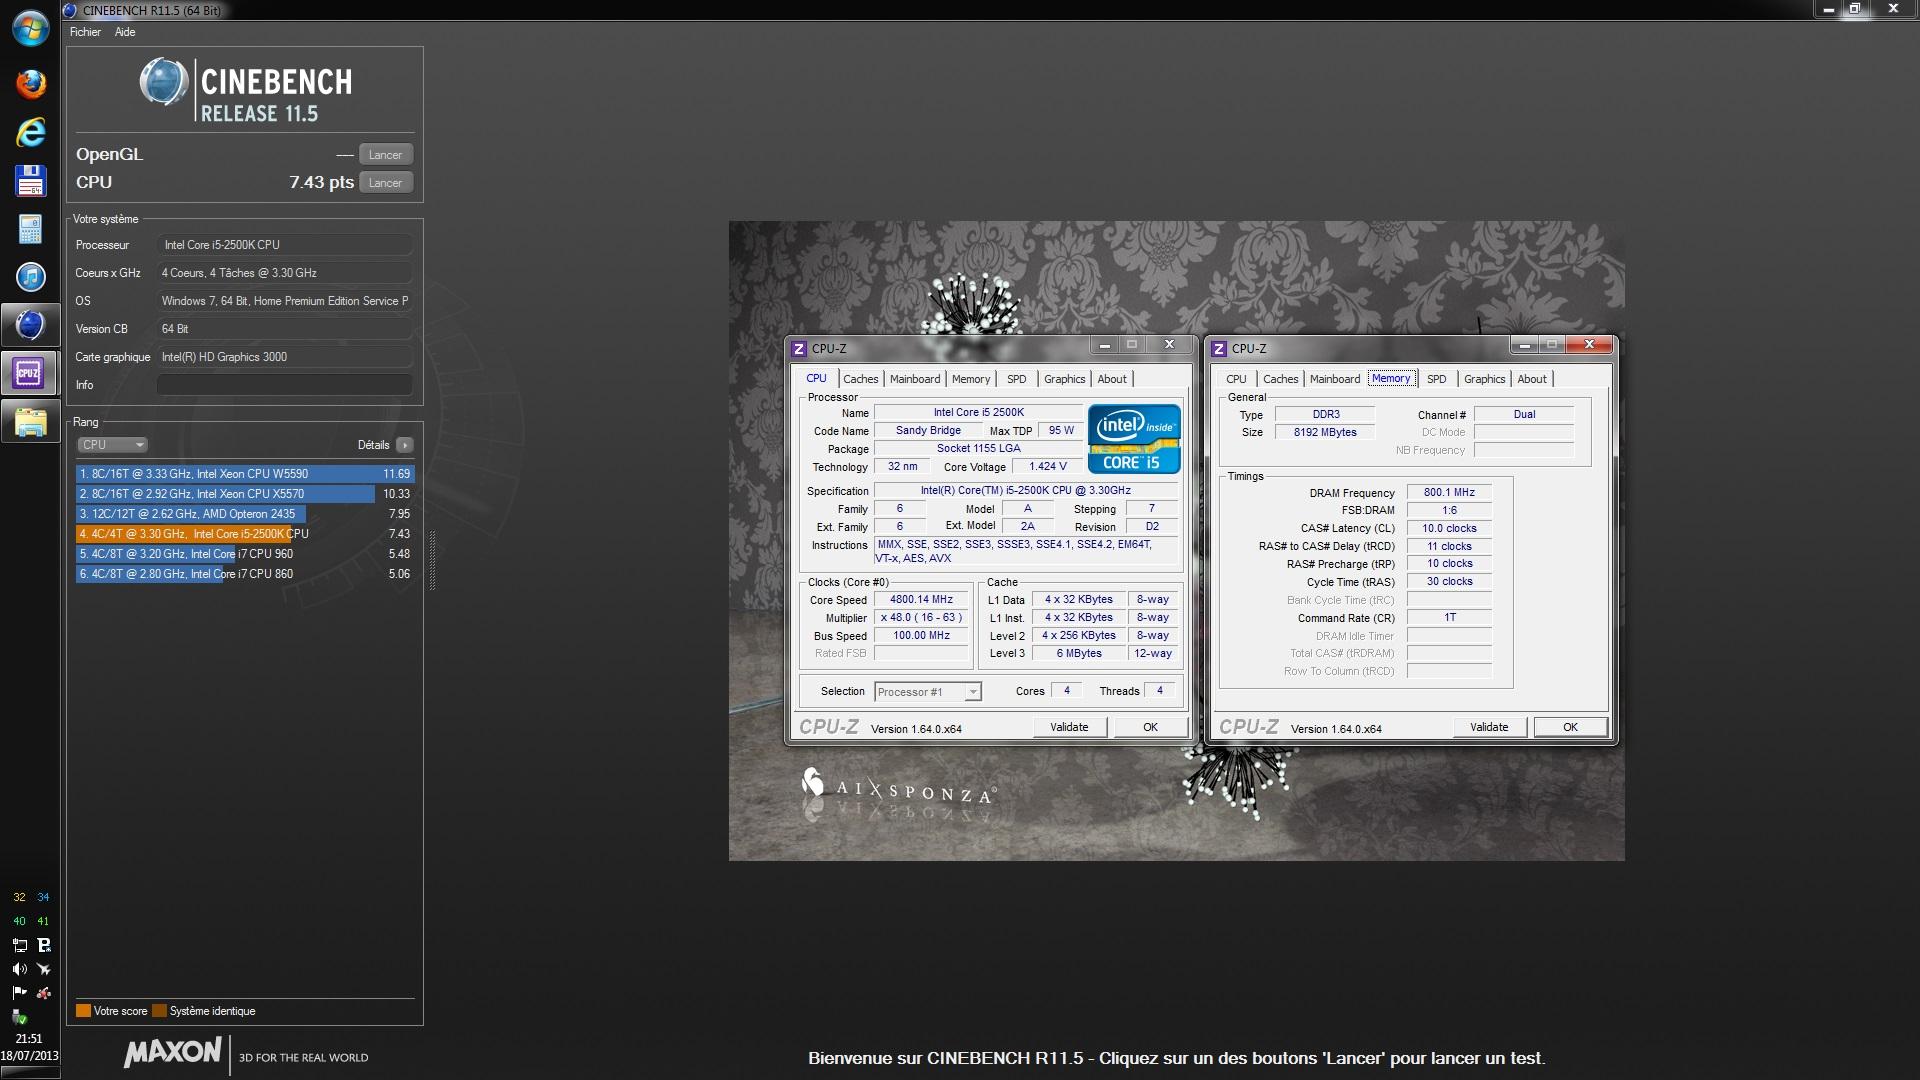The image size is (1920, 1080).
Task: Open the Aide menu
Action: (x=125, y=32)
